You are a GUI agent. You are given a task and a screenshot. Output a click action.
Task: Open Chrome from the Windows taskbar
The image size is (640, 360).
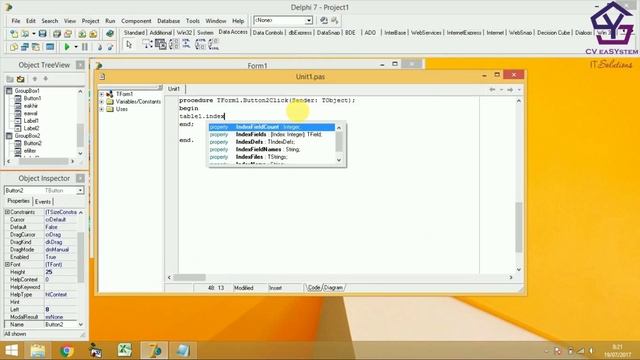pyautogui.click(x=66, y=351)
